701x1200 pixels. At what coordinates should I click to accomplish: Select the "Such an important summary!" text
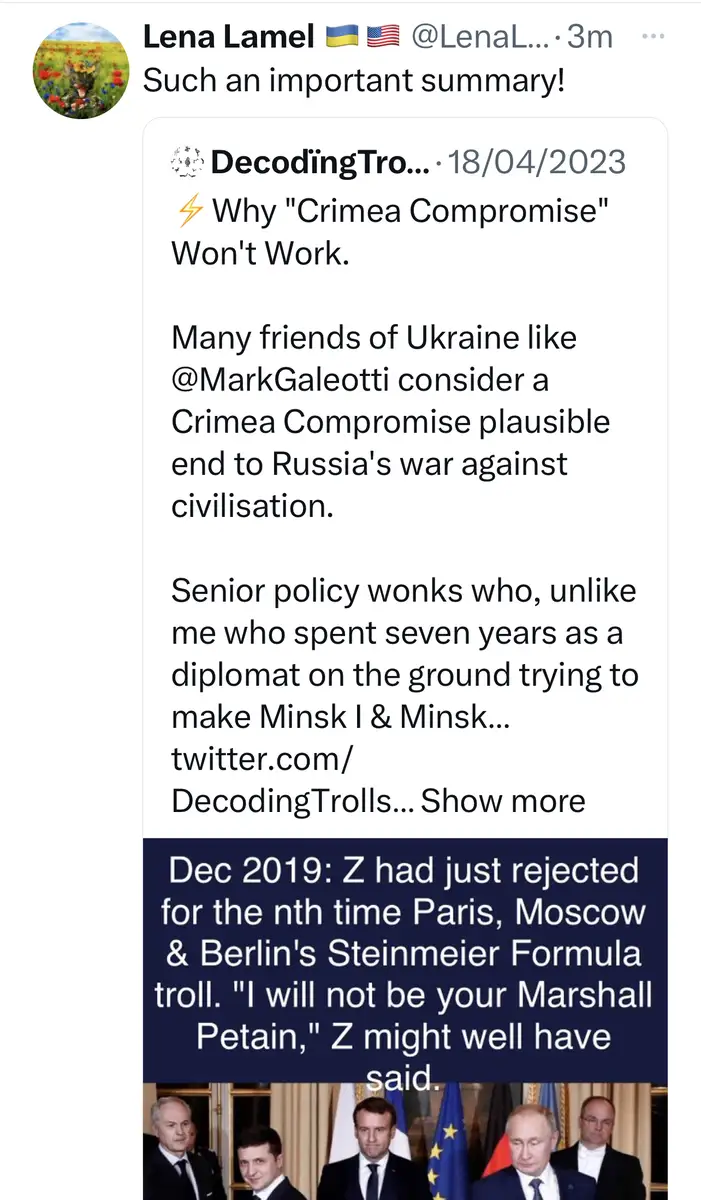click(x=354, y=80)
